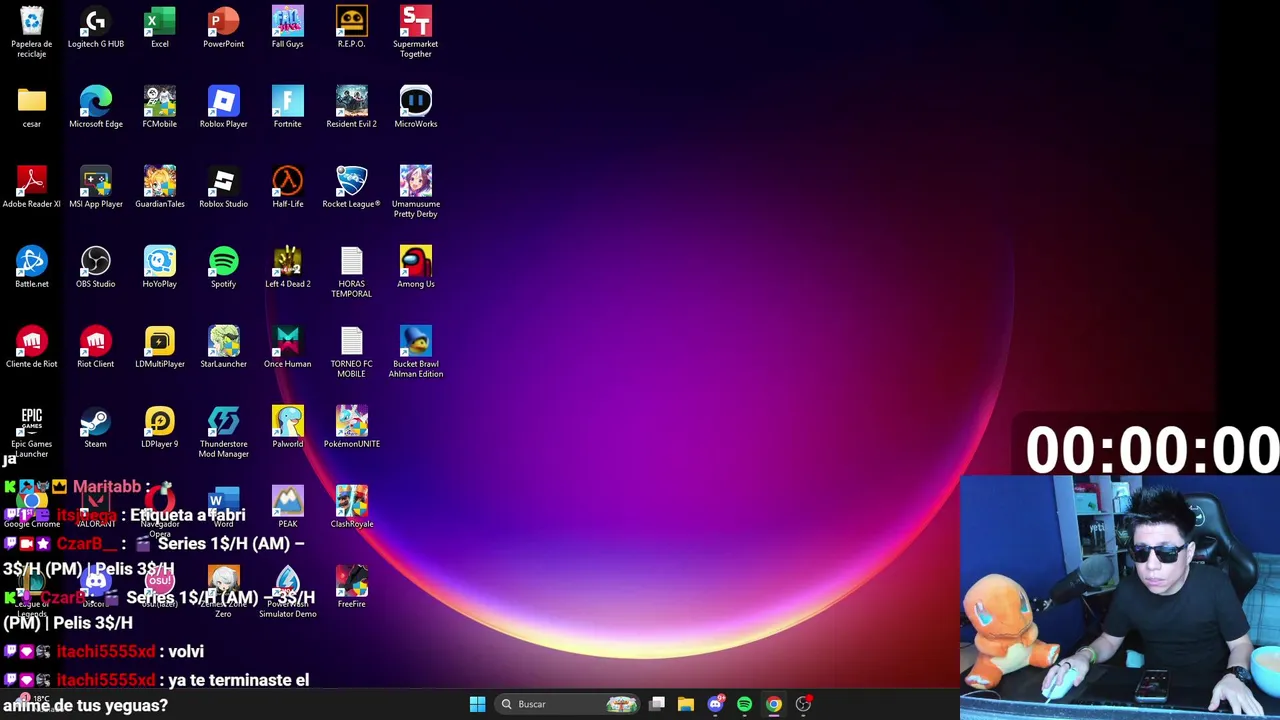This screenshot has height=720, width=1280.
Task: Select the R.E.P.O. game shortcut
Action: (x=352, y=27)
